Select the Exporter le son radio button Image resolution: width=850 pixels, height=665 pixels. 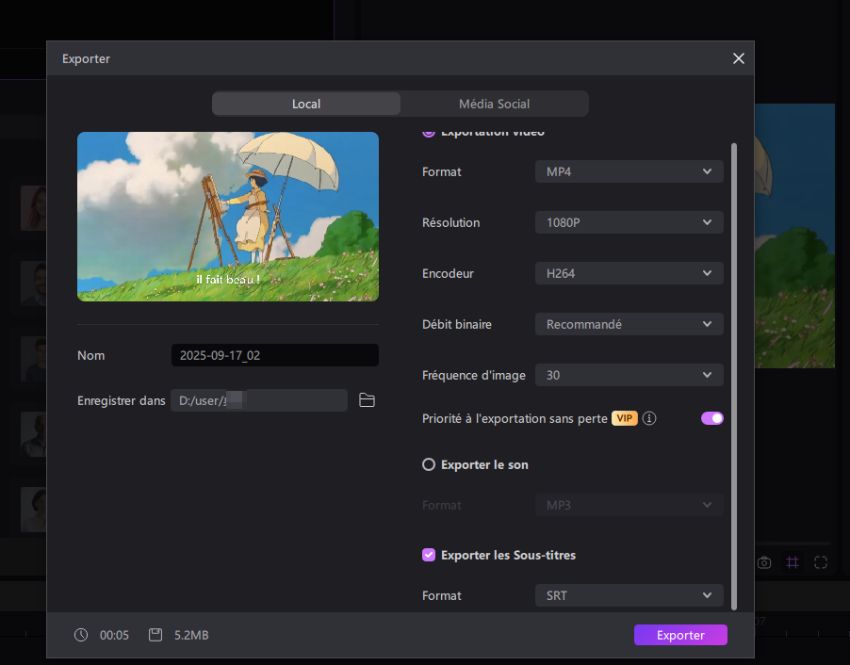coord(430,464)
